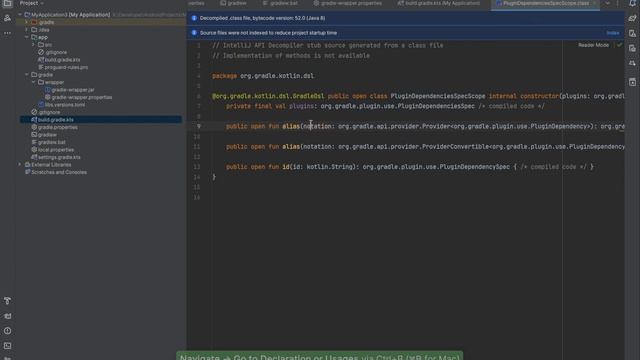
Task: Open build.gradle.kts inside app folder
Action: (59, 60)
